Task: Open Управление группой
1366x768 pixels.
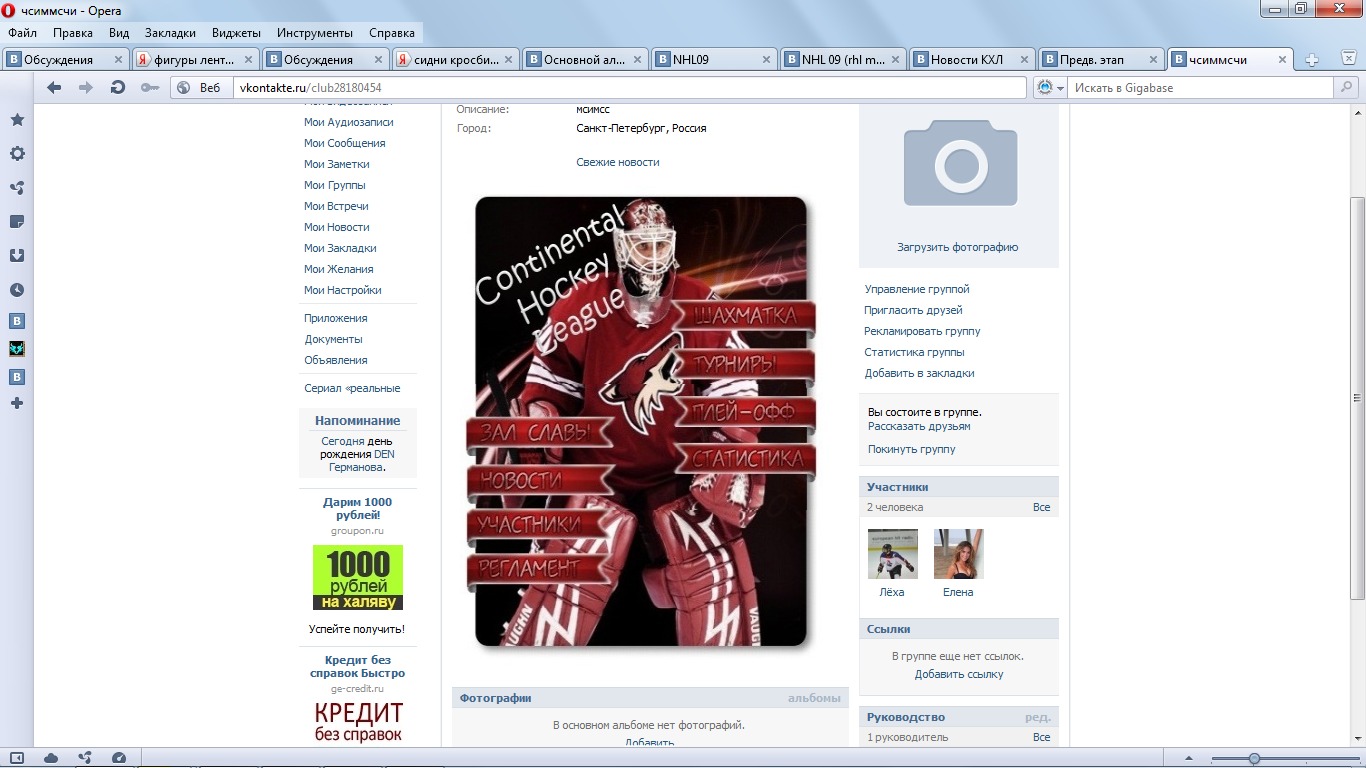Action: pos(917,289)
